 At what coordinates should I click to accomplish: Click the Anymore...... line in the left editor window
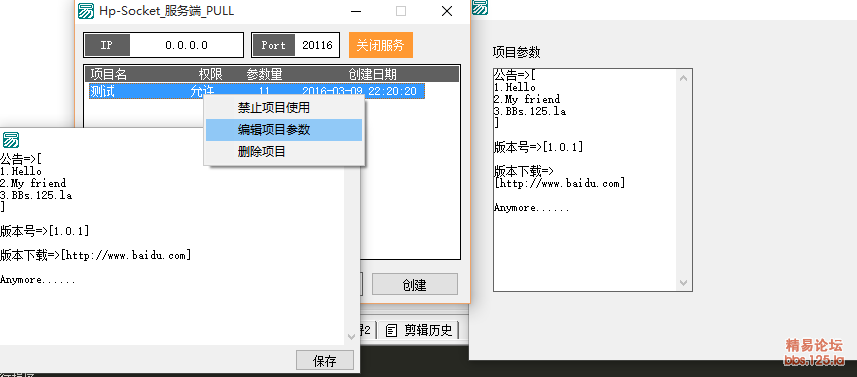(x=38, y=280)
